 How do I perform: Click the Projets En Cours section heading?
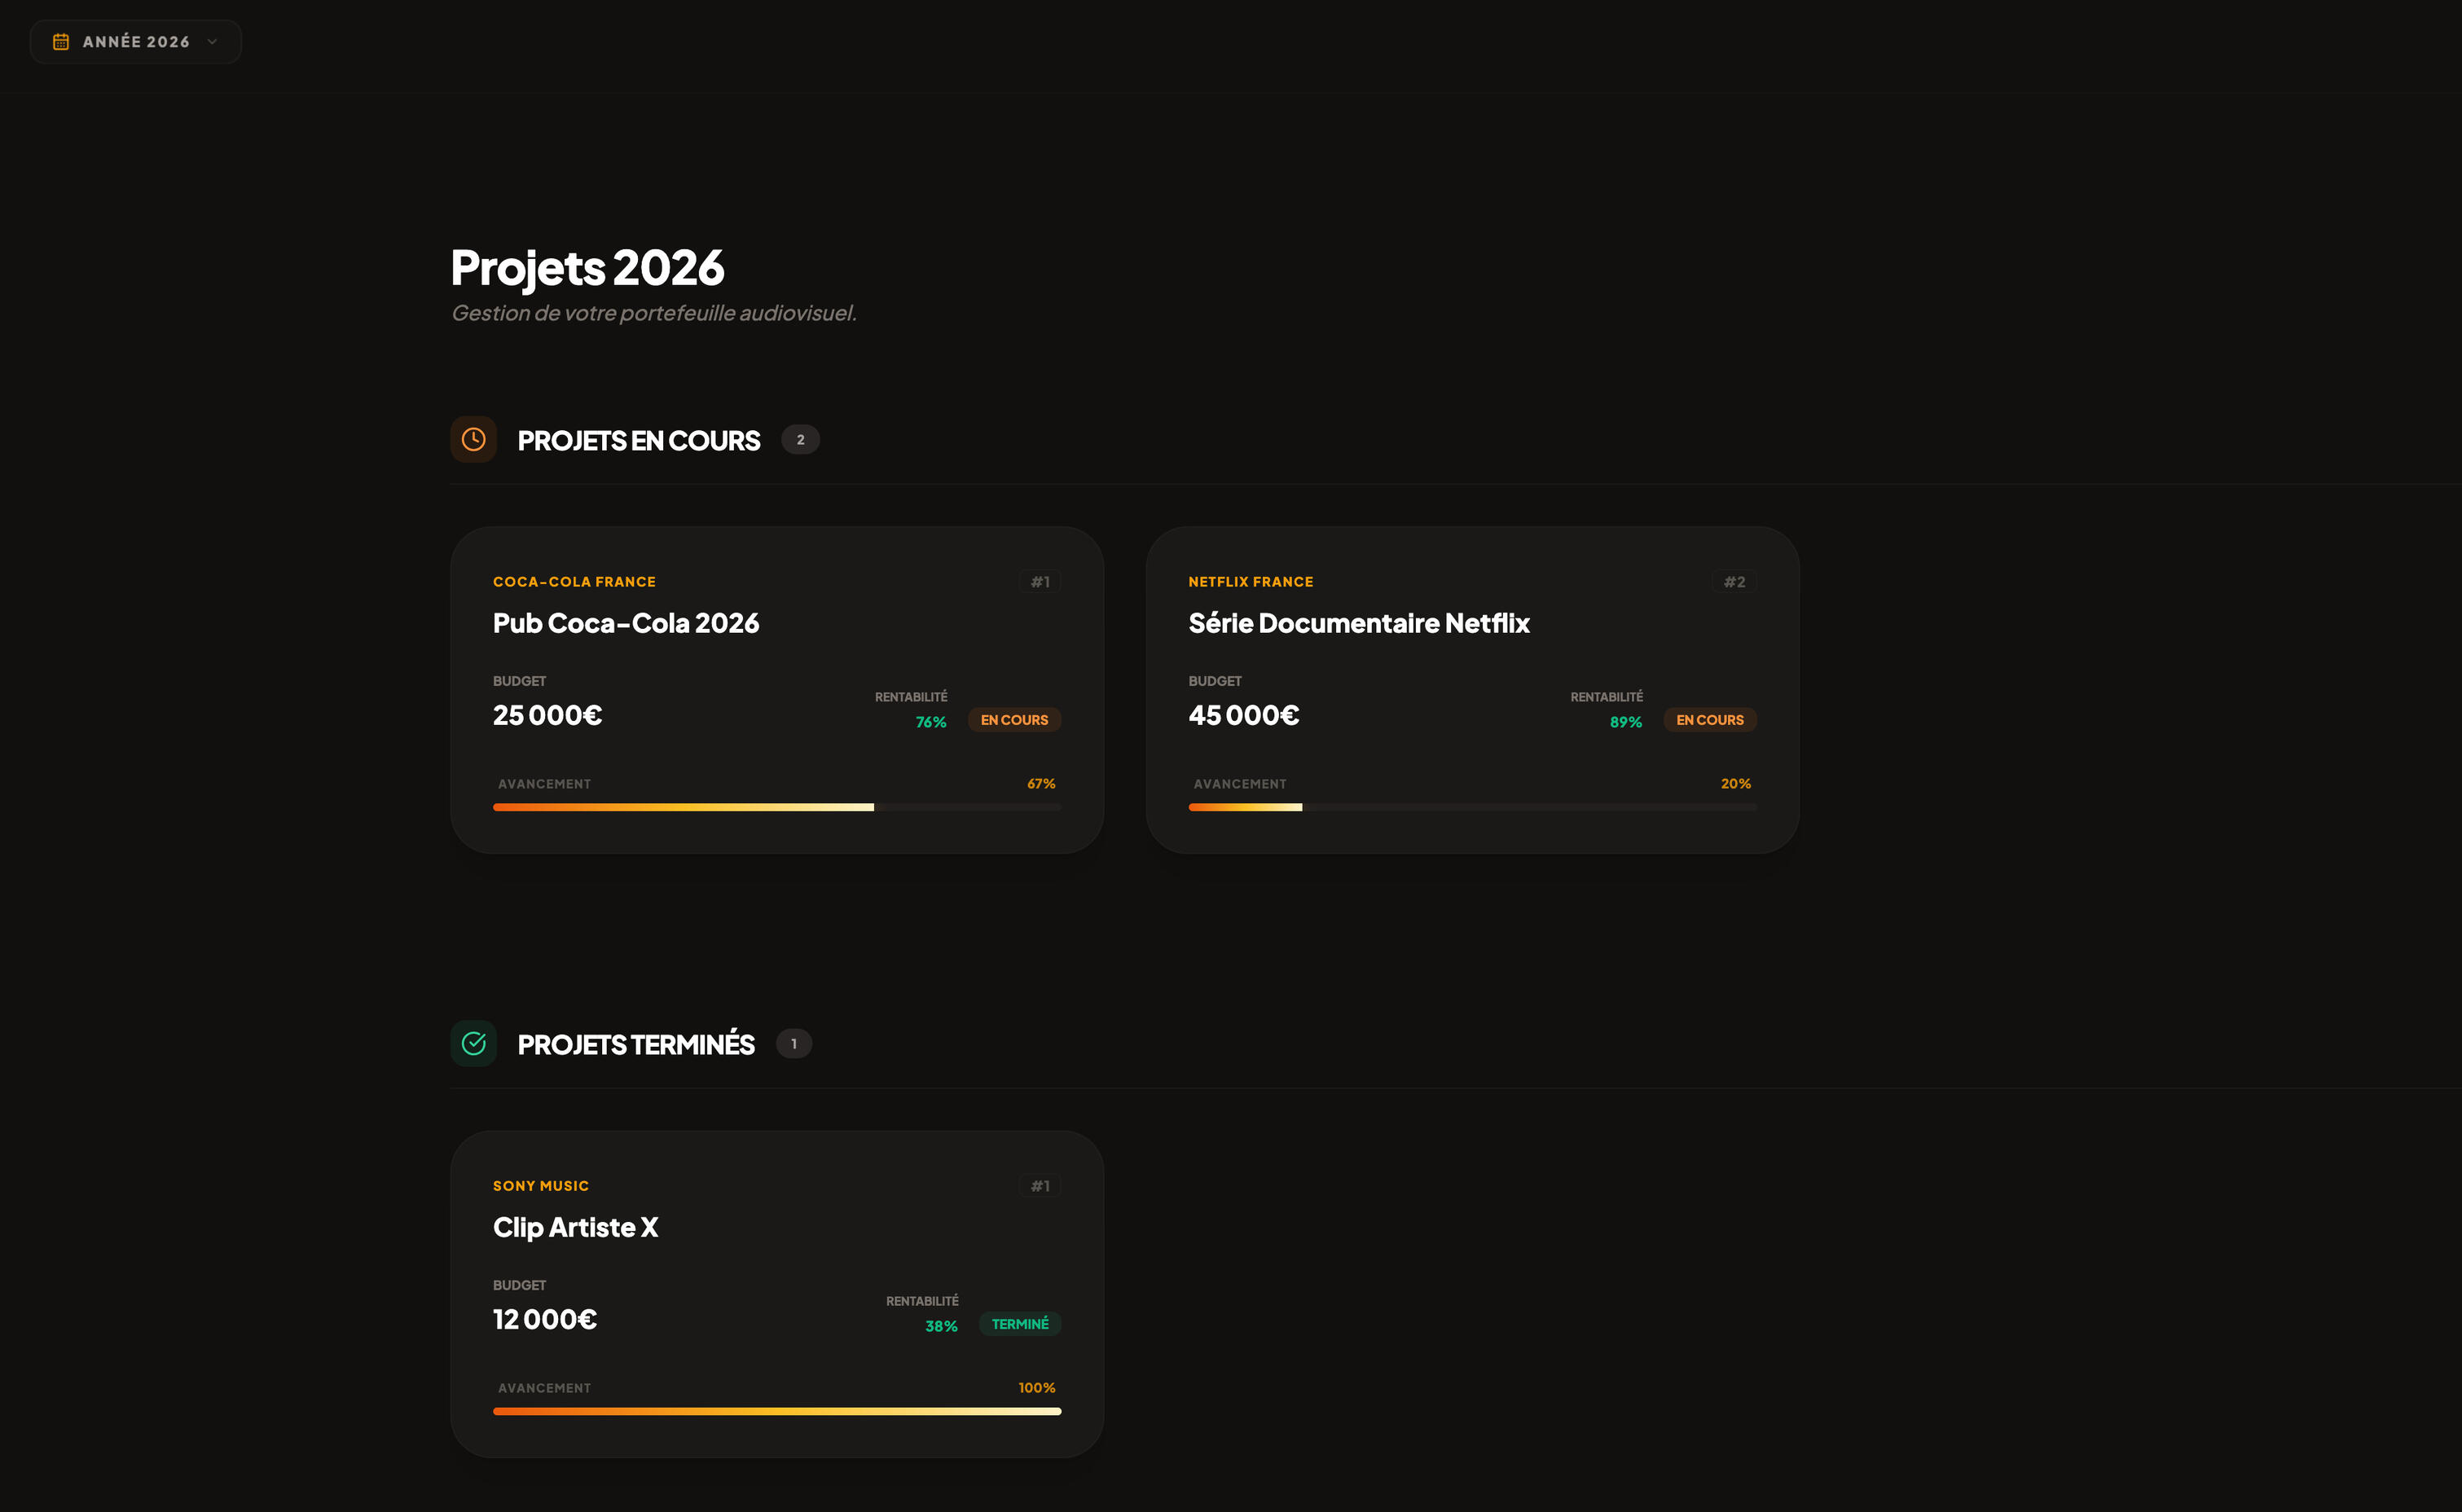[638, 441]
